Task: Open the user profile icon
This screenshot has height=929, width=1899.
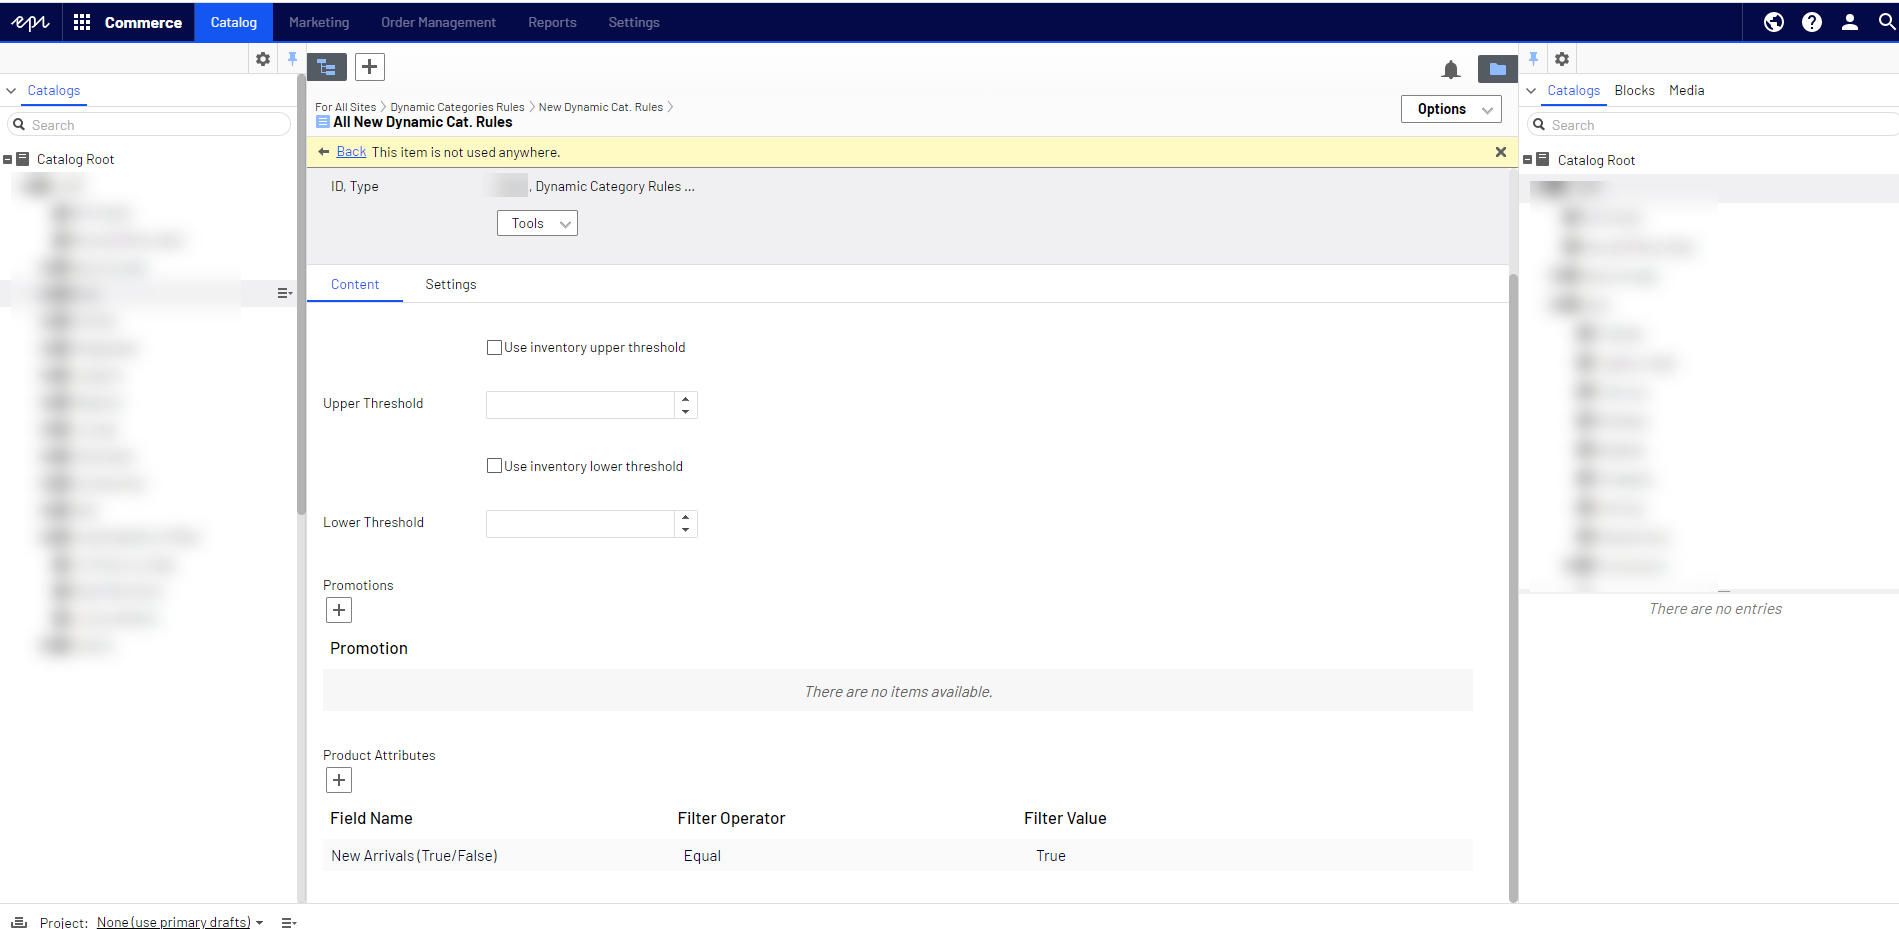Action: click(1849, 22)
